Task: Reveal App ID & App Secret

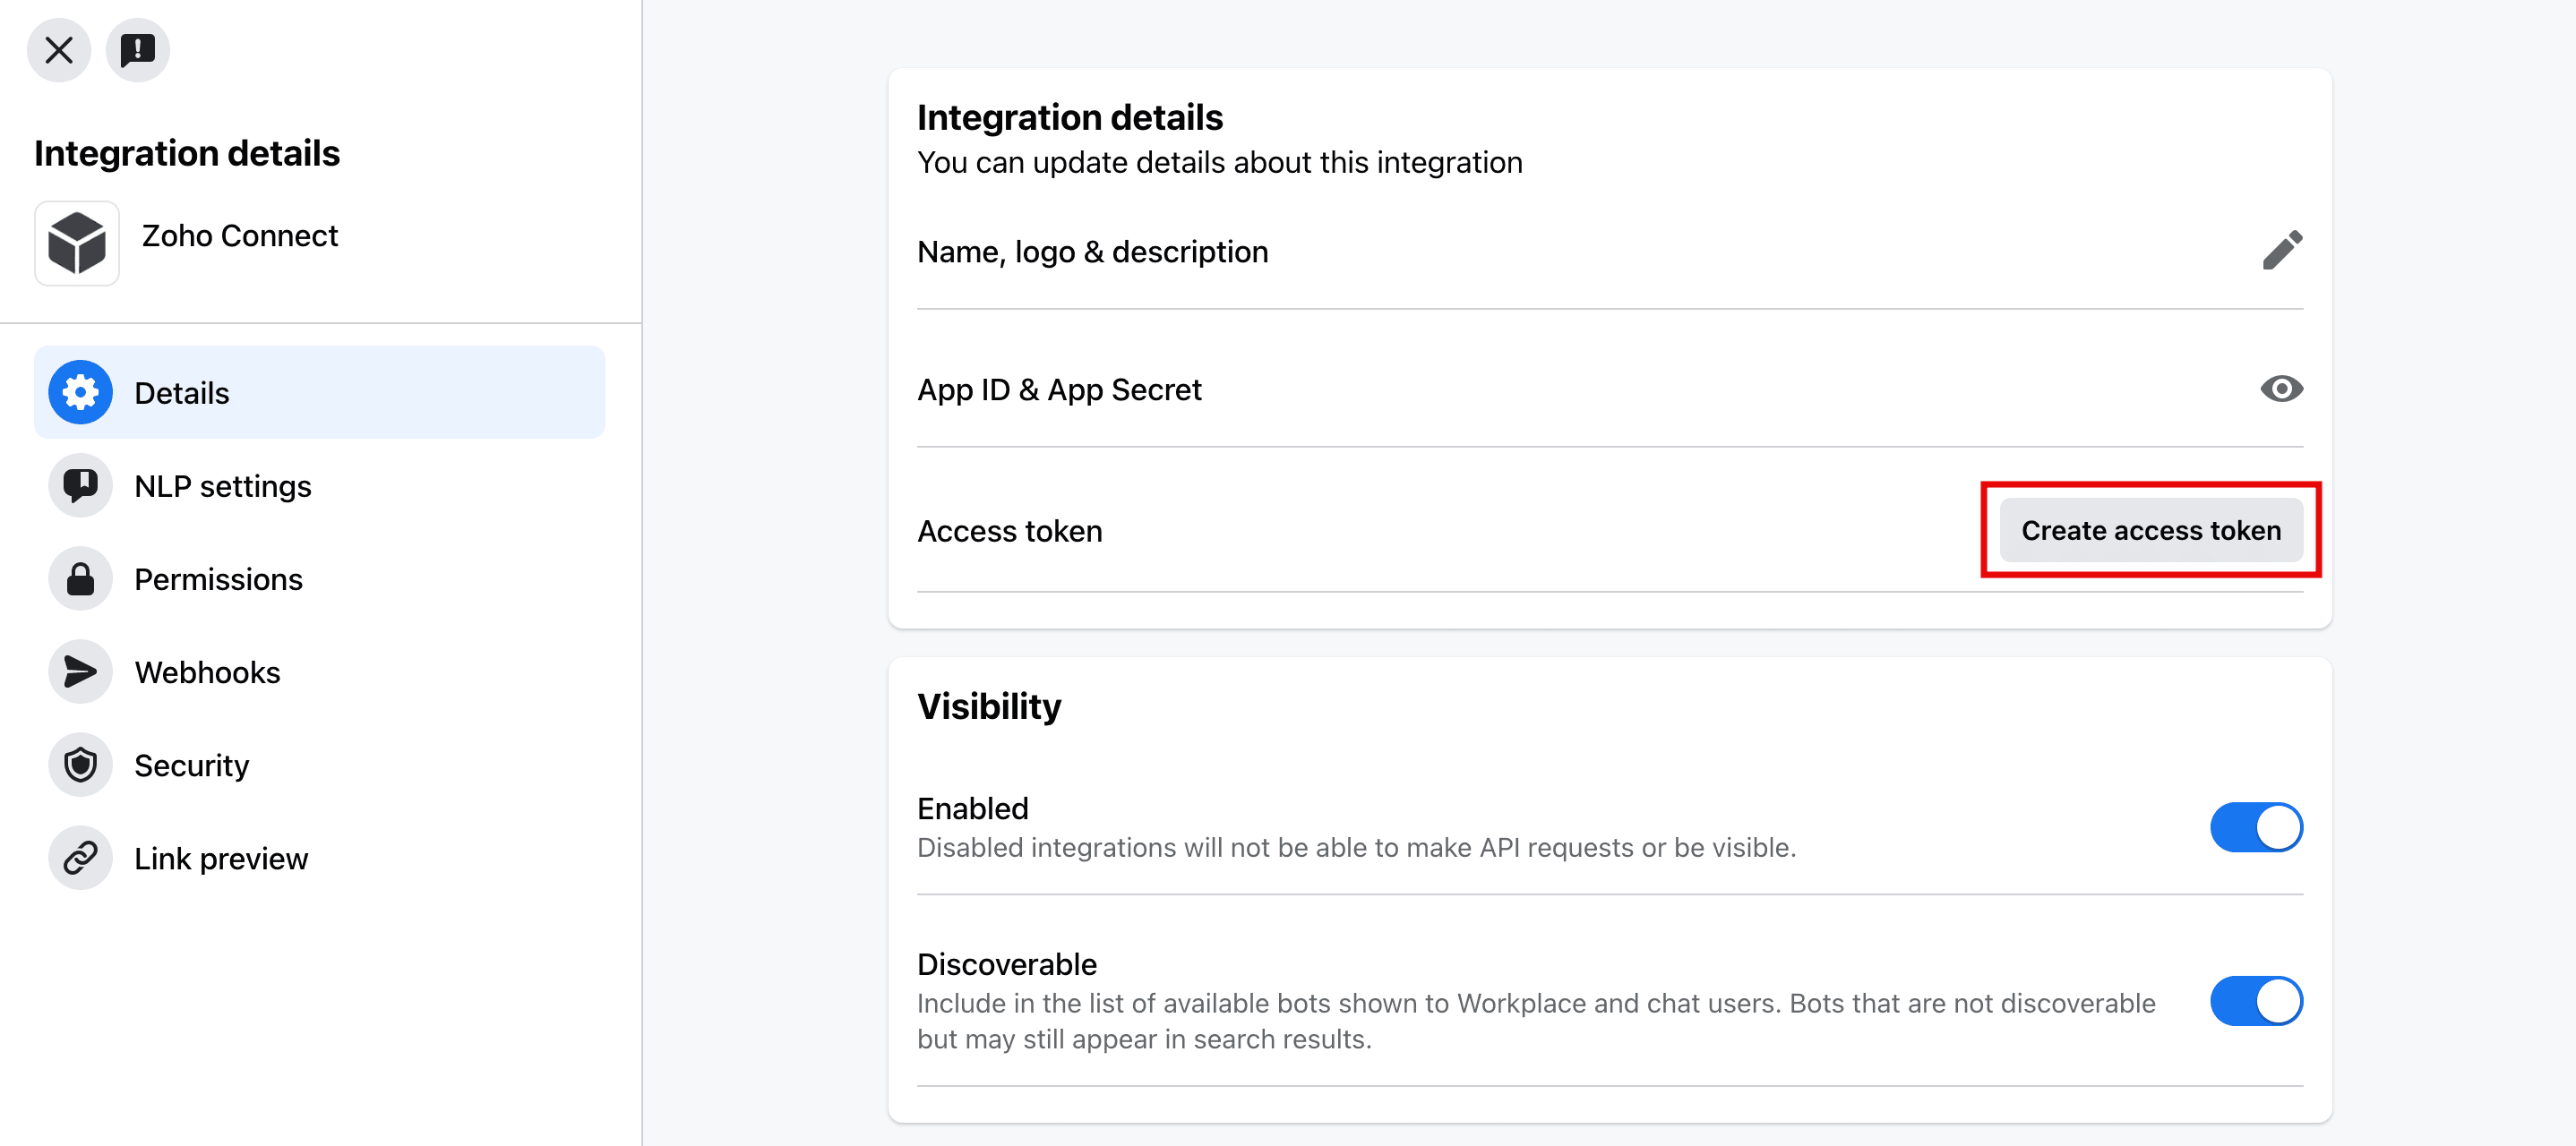Action: 2281,388
